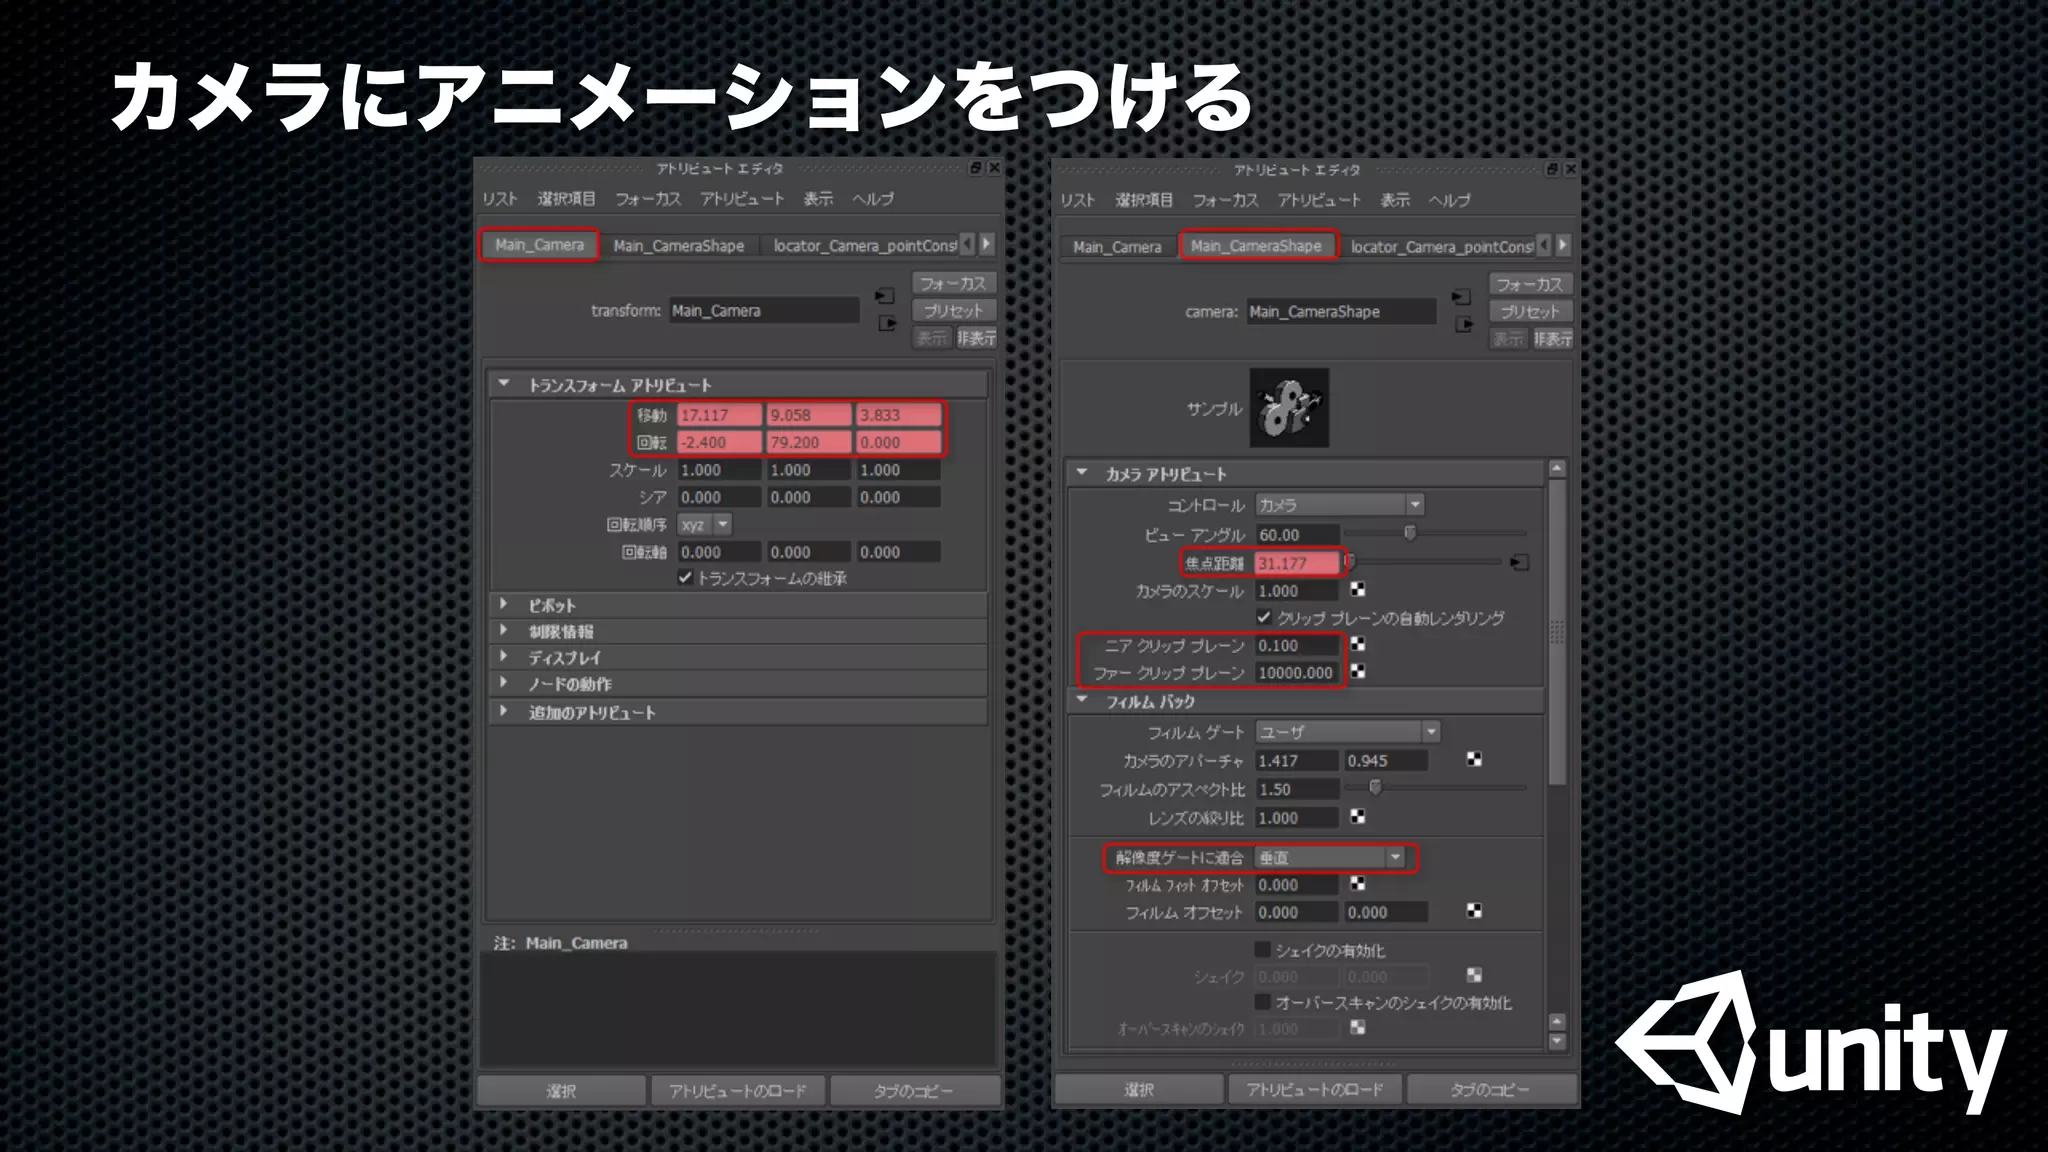The height and width of the screenshot is (1152, 2048).
Task: Collapse トランスフォーム アトリビュート section
Action: click(504, 384)
